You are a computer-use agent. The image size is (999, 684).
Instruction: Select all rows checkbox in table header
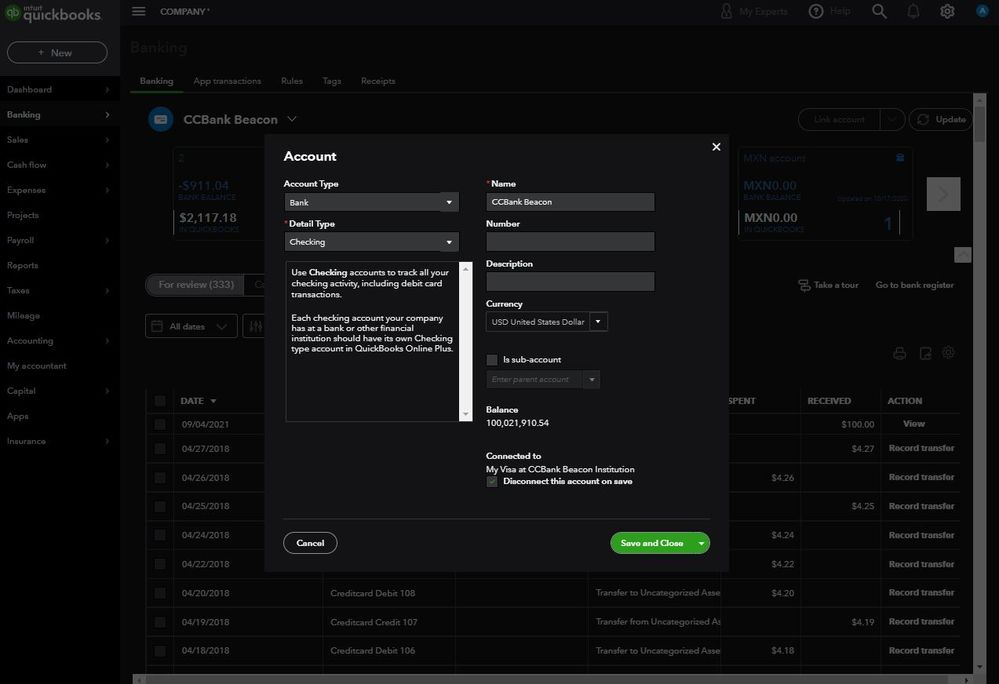(x=160, y=401)
